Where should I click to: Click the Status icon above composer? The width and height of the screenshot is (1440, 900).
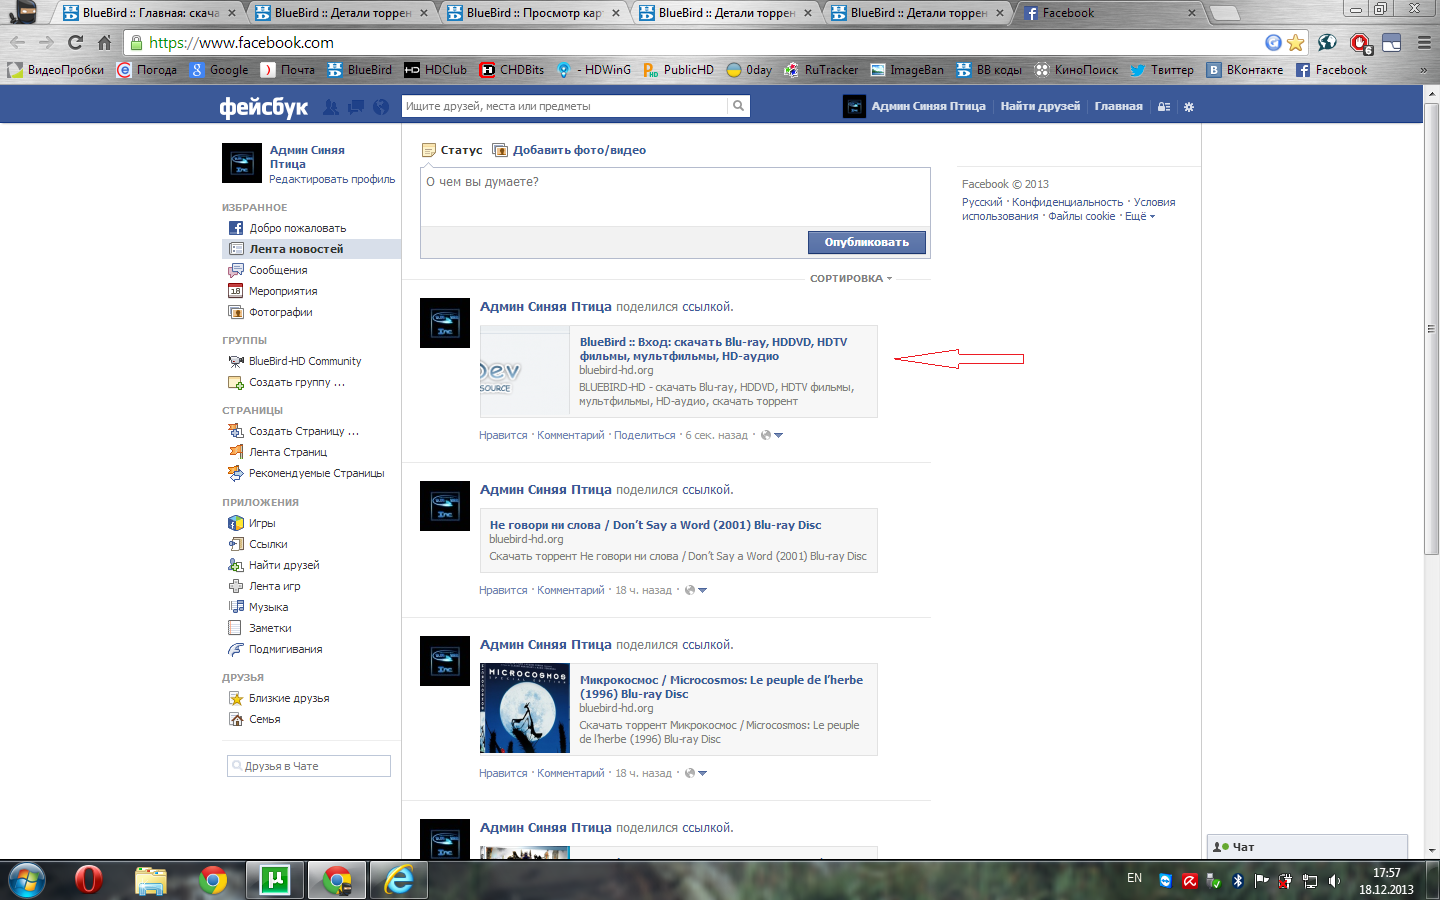[429, 150]
